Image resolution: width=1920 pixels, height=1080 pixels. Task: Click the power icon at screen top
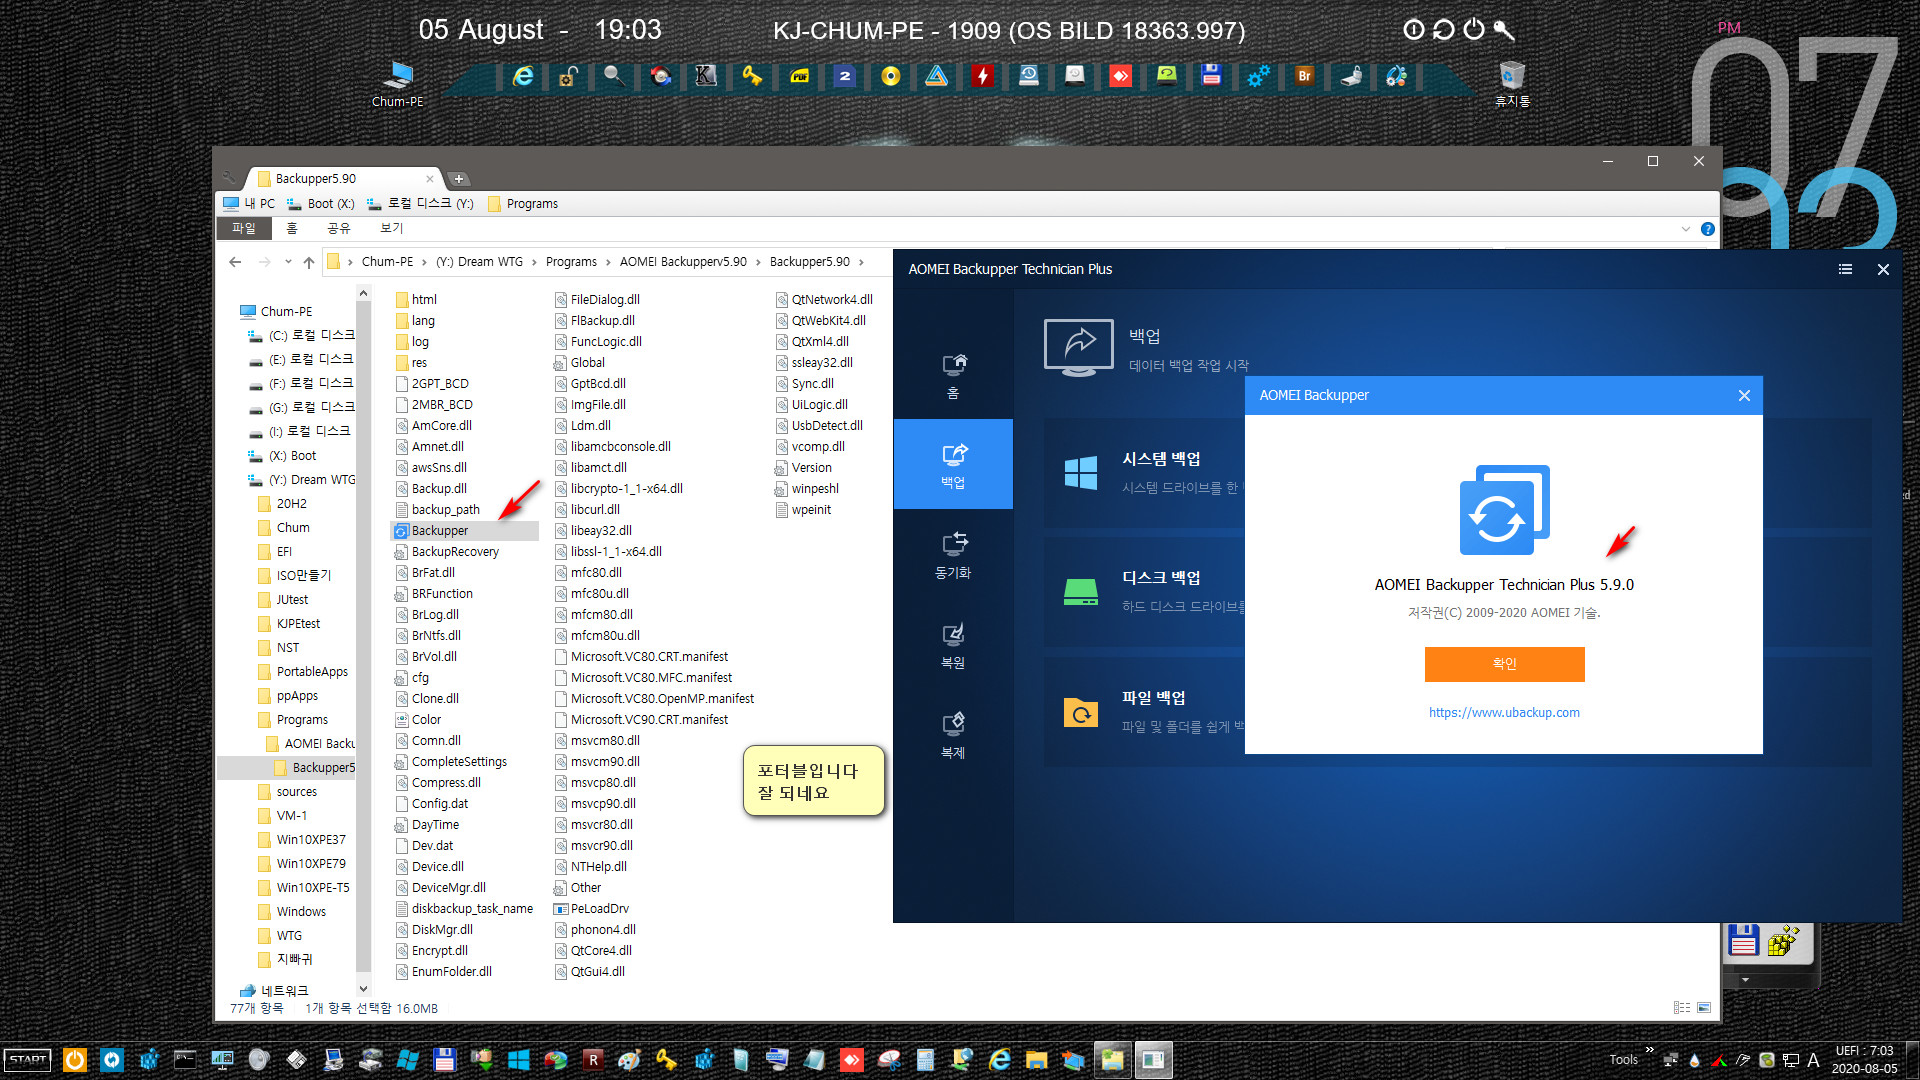click(x=1474, y=30)
